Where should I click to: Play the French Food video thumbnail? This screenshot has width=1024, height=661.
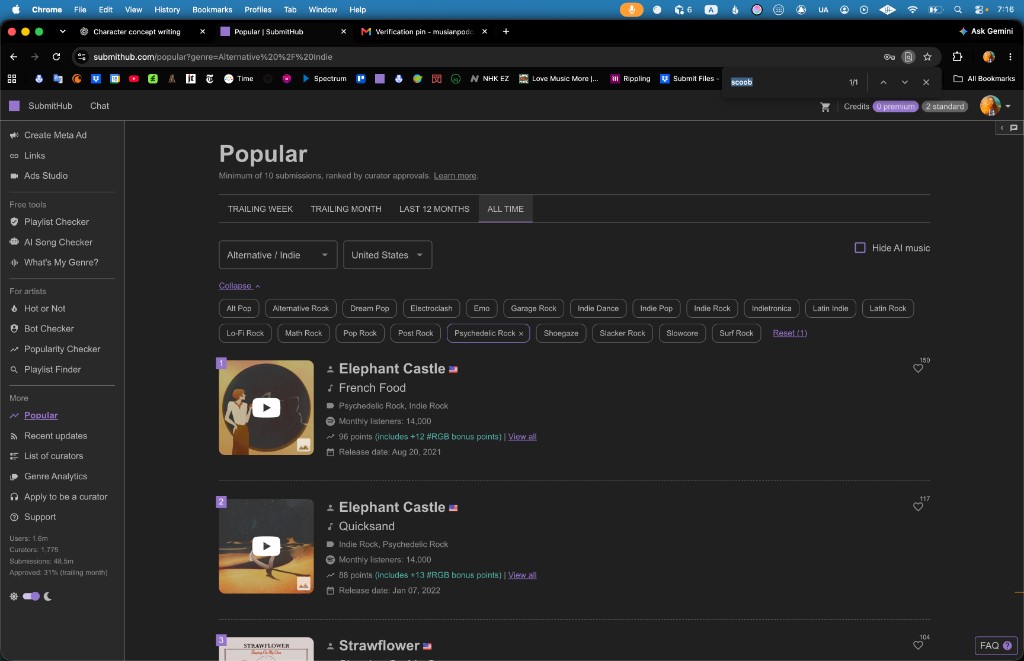tap(266, 408)
